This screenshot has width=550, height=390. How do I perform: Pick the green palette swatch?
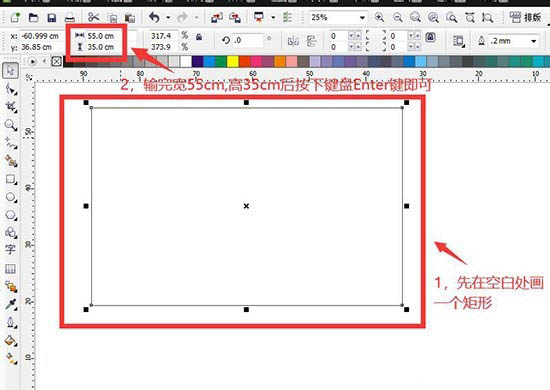(221, 61)
